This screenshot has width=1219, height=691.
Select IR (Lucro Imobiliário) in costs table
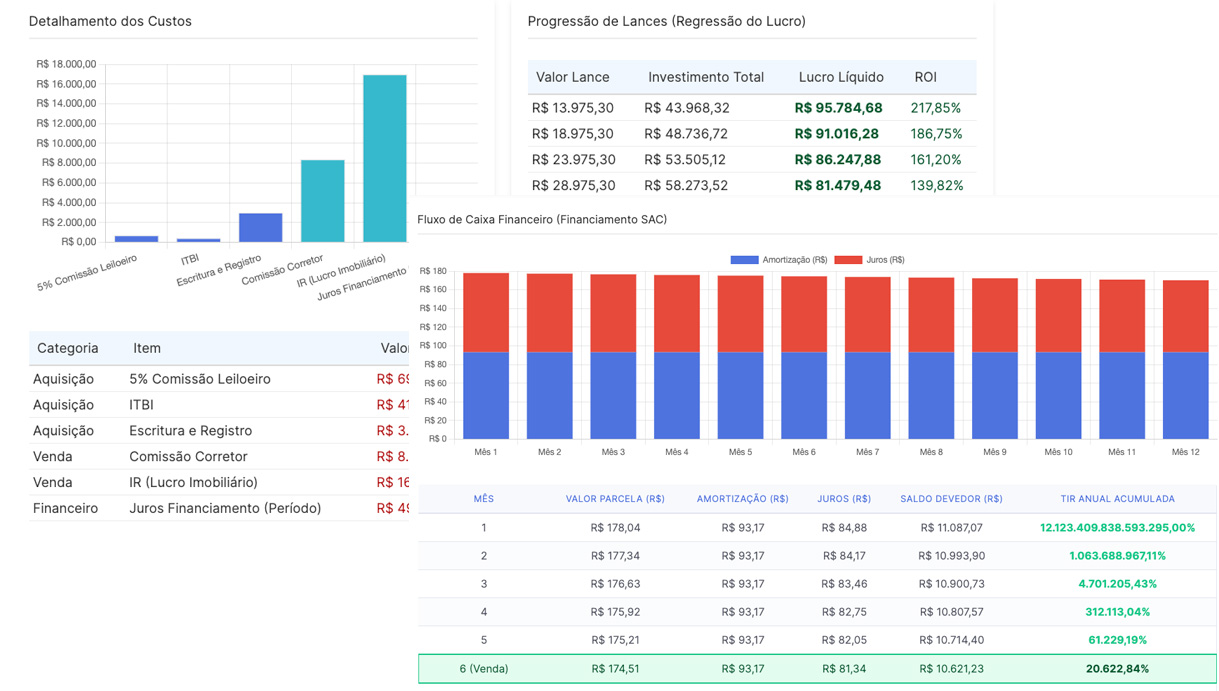pos(193,483)
